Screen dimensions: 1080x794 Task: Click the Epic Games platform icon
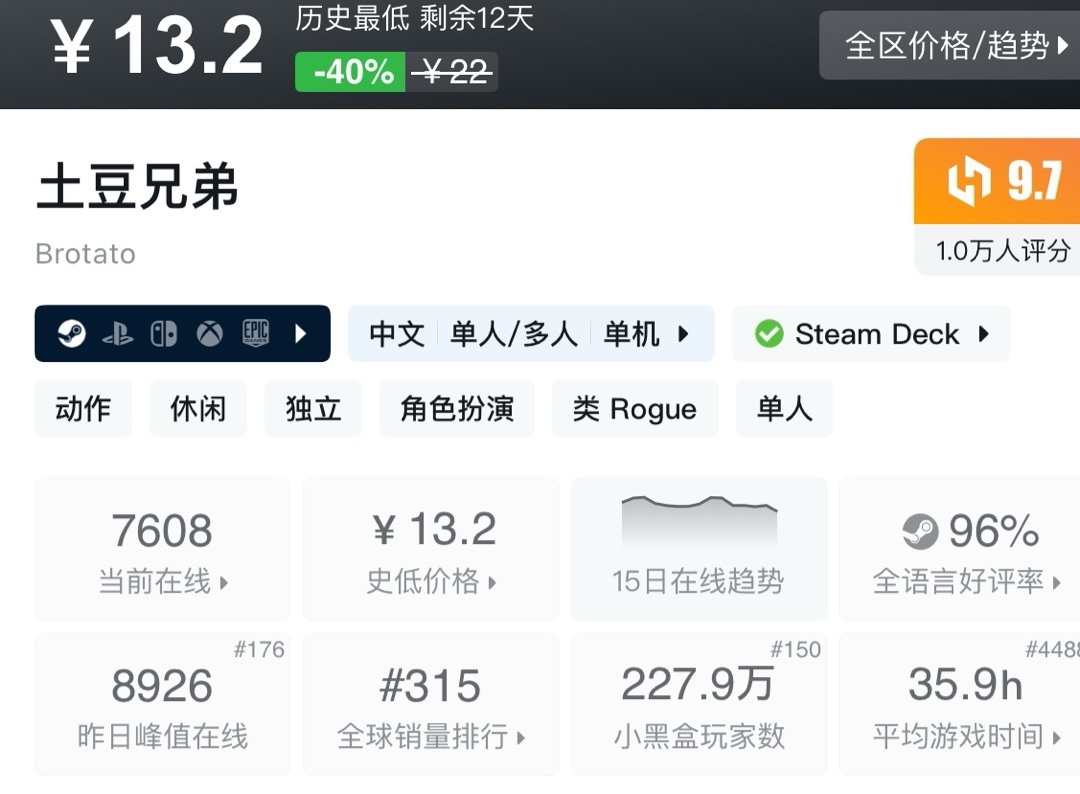click(x=256, y=334)
